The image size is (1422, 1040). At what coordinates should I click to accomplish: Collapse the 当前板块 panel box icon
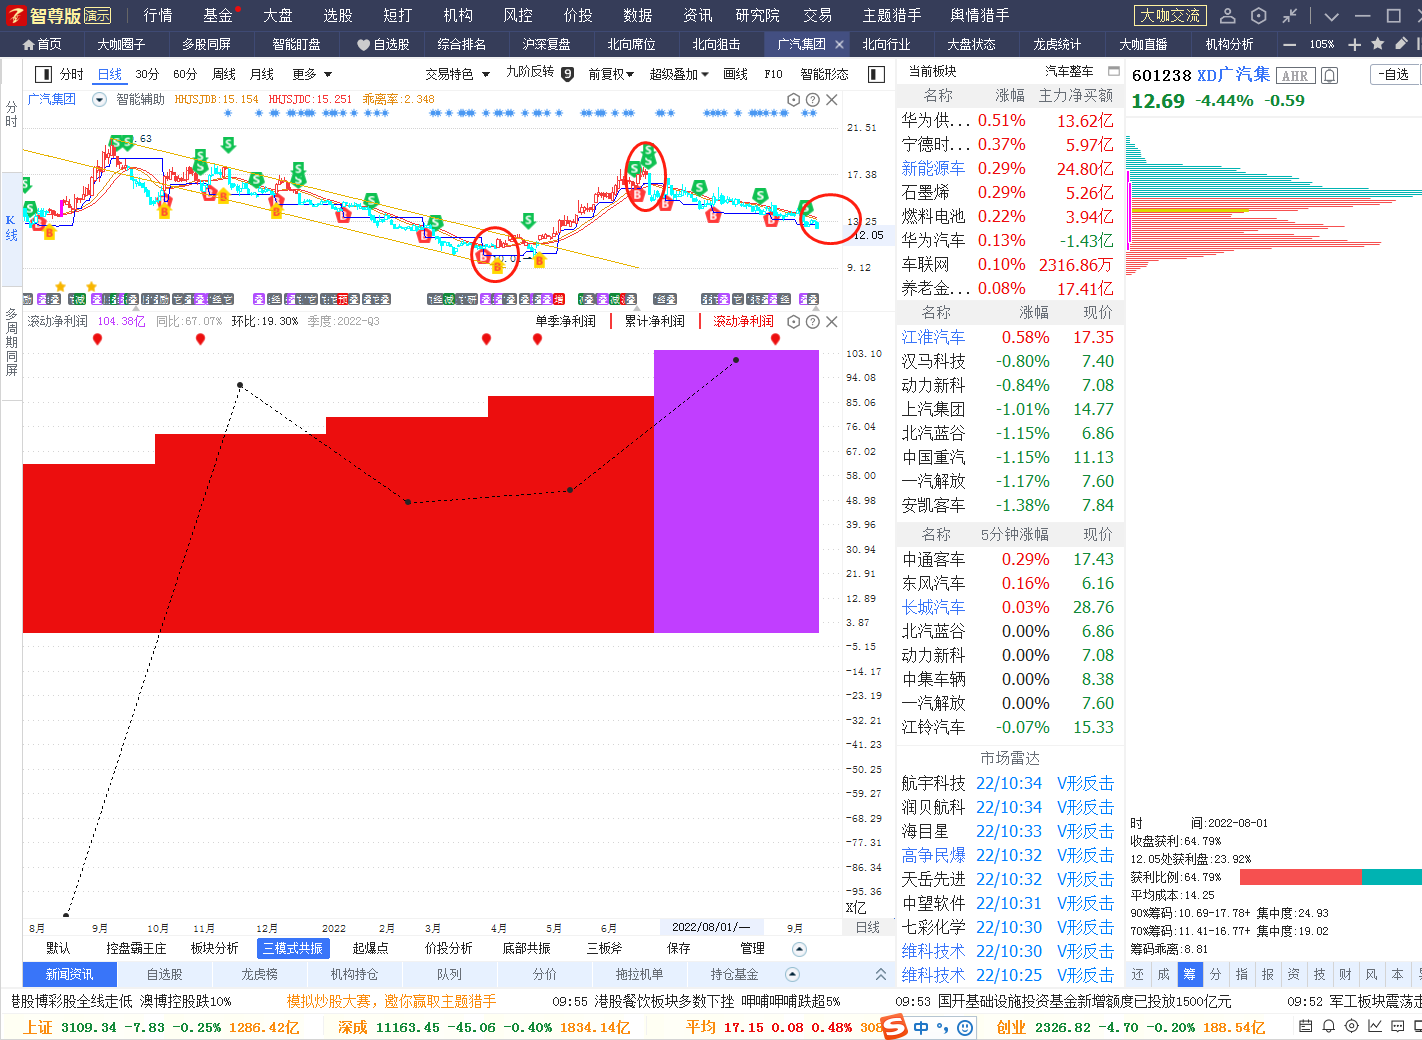point(1114,71)
